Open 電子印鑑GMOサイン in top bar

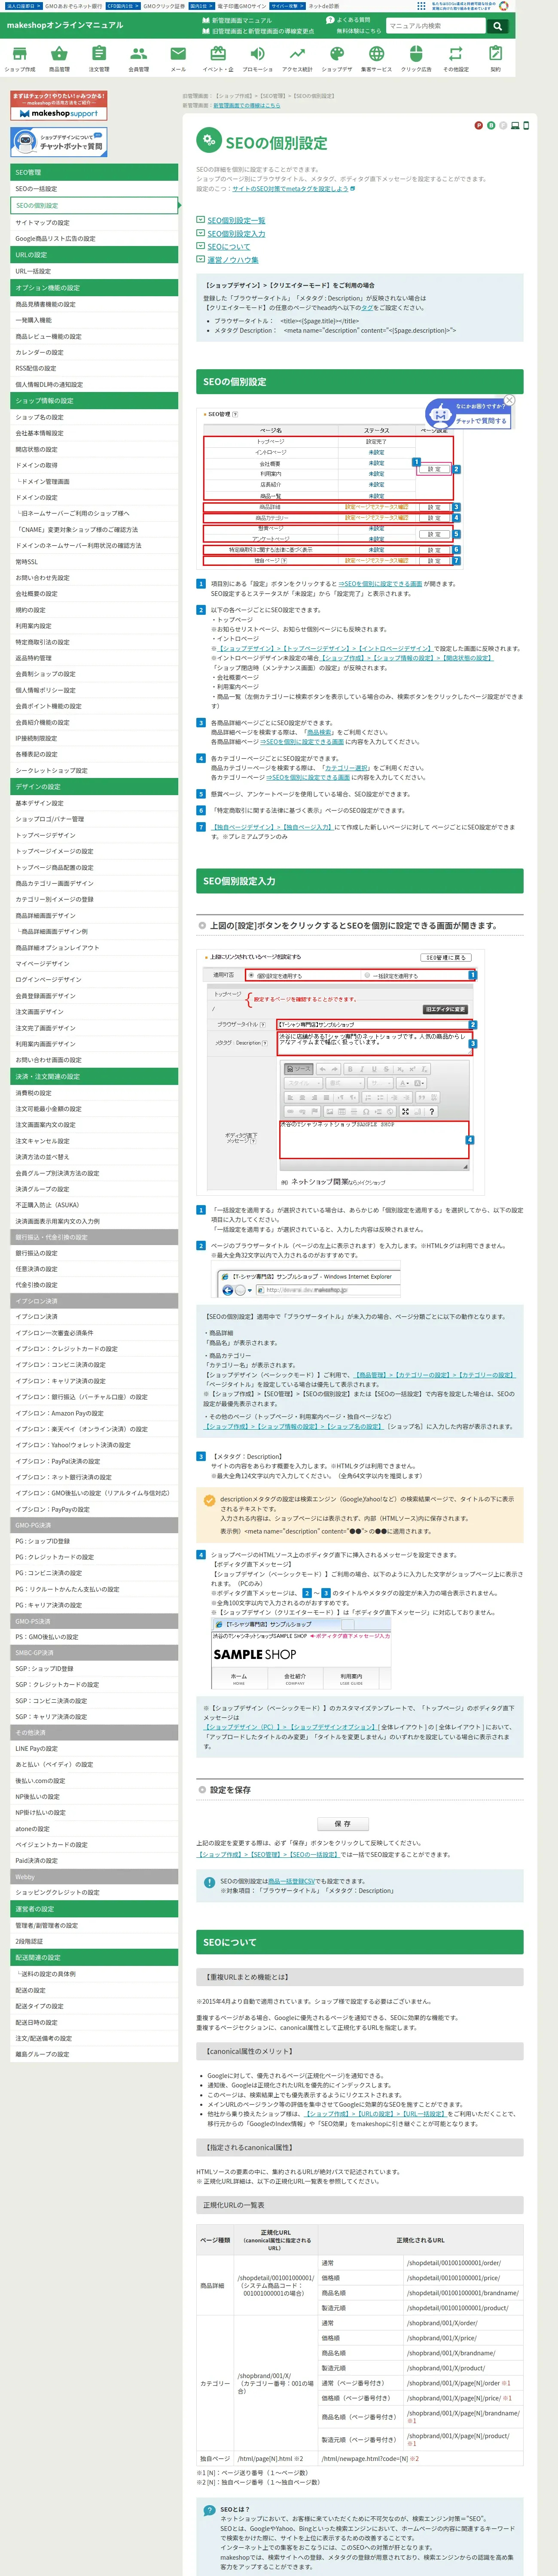pyautogui.click(x=242, y=6)
